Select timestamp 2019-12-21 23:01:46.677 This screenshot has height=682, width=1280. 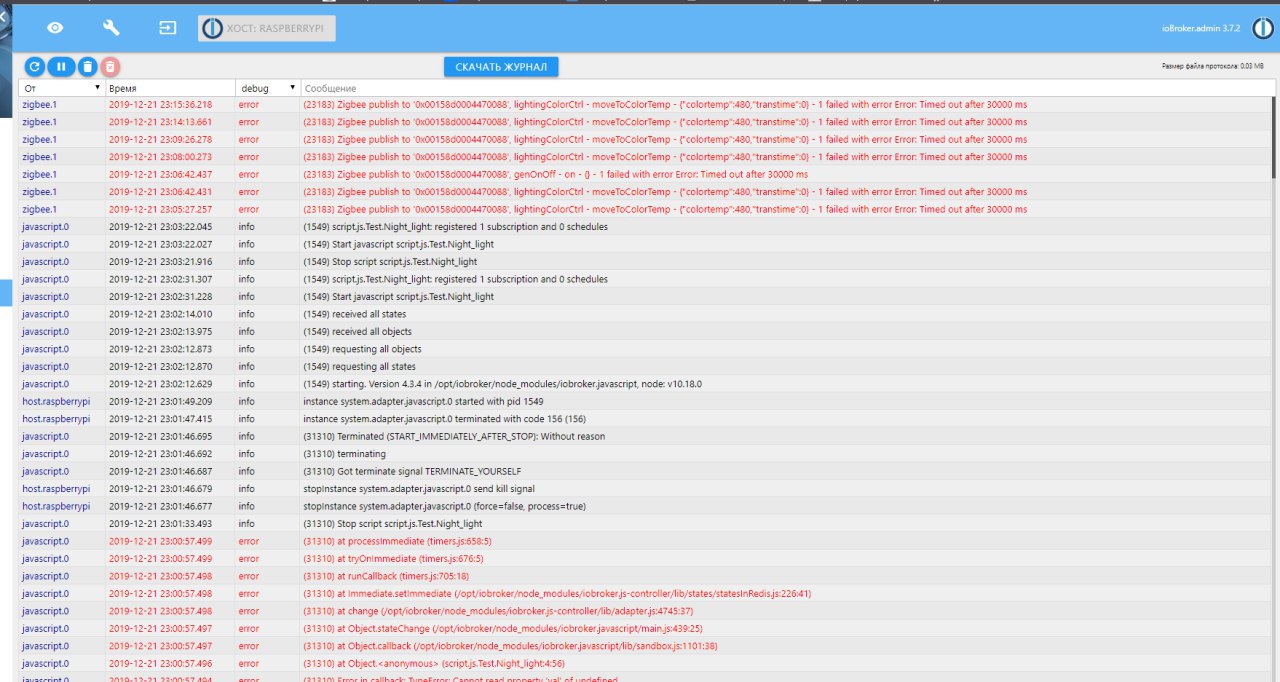pyautogui.click(x=160, y=507)
